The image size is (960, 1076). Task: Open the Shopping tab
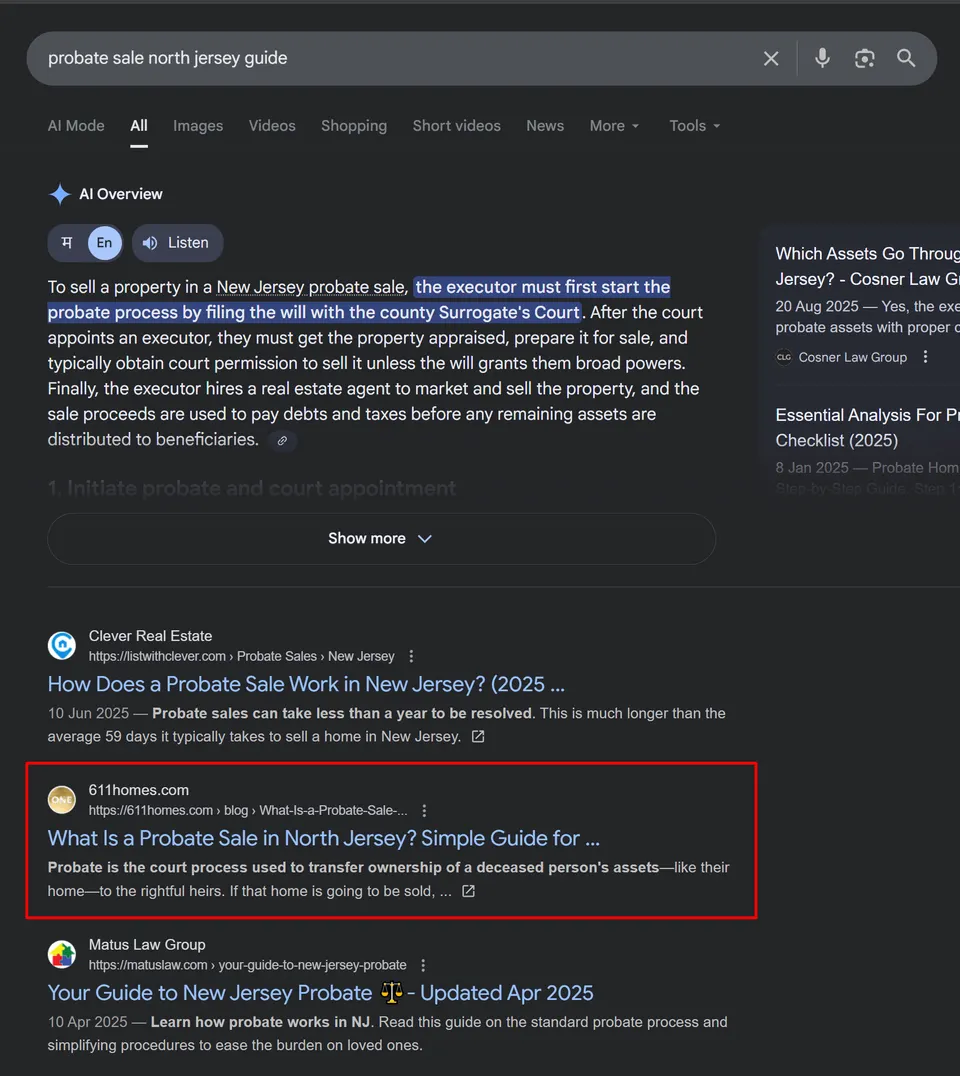[354, 126]
